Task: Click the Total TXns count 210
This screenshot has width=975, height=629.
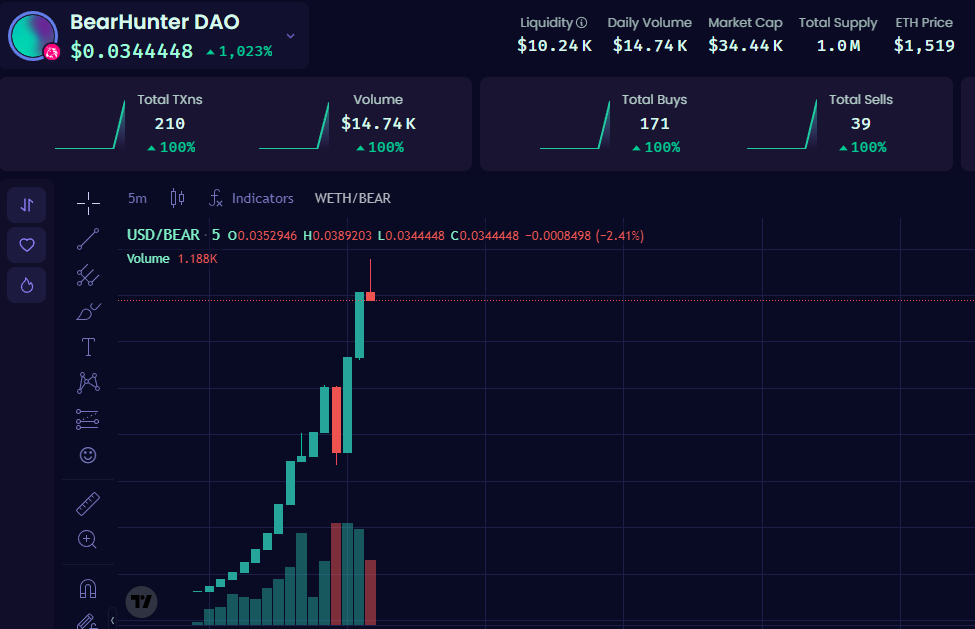Action: pyautogui.click(x=170, y=124)
